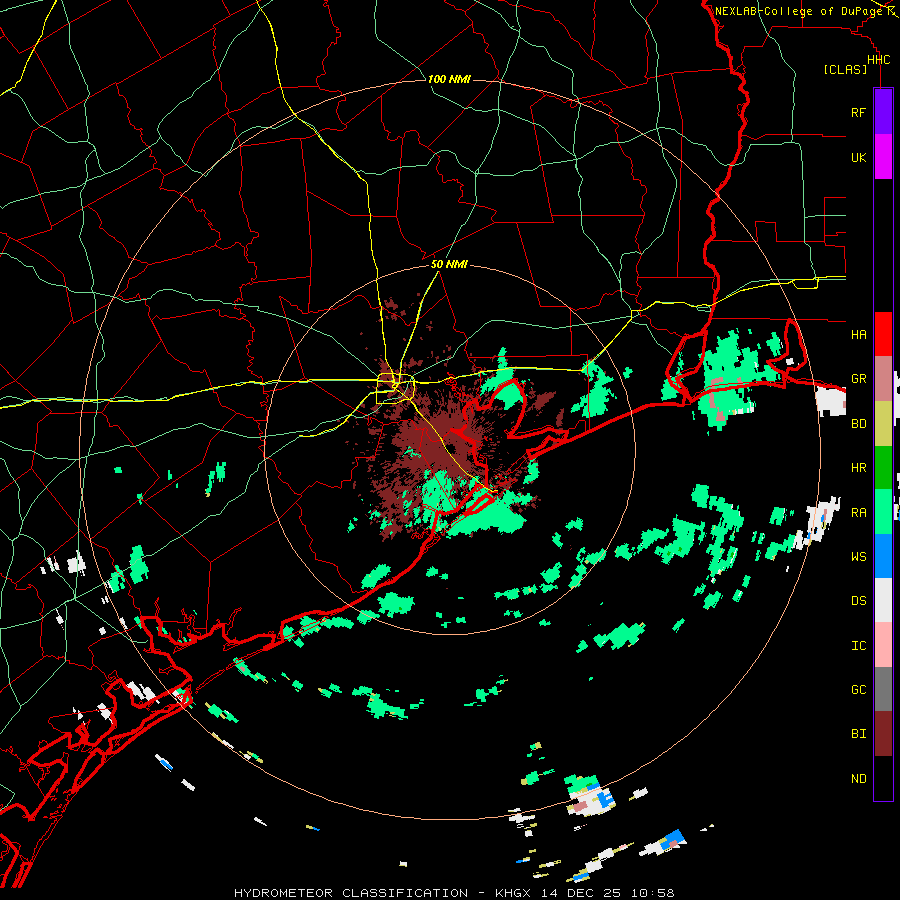
Task: Click the RA legend label
Action: coord(858,512)
